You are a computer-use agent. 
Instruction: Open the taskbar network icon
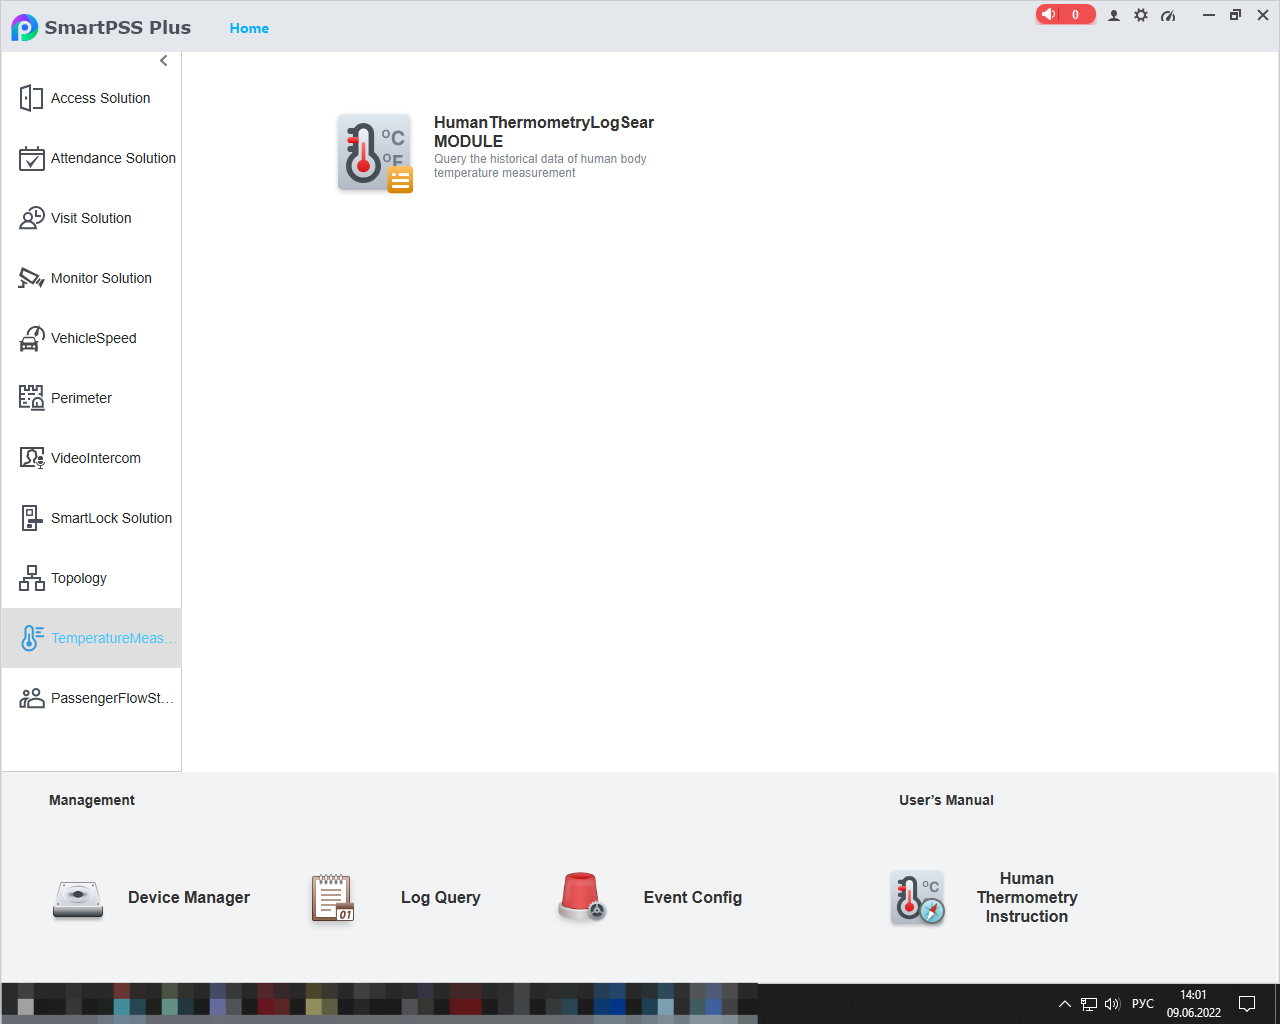coord(1089,1004)
